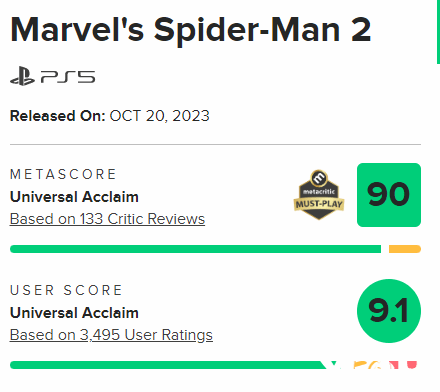Click the green vertical bar at top right

[438, 32]
